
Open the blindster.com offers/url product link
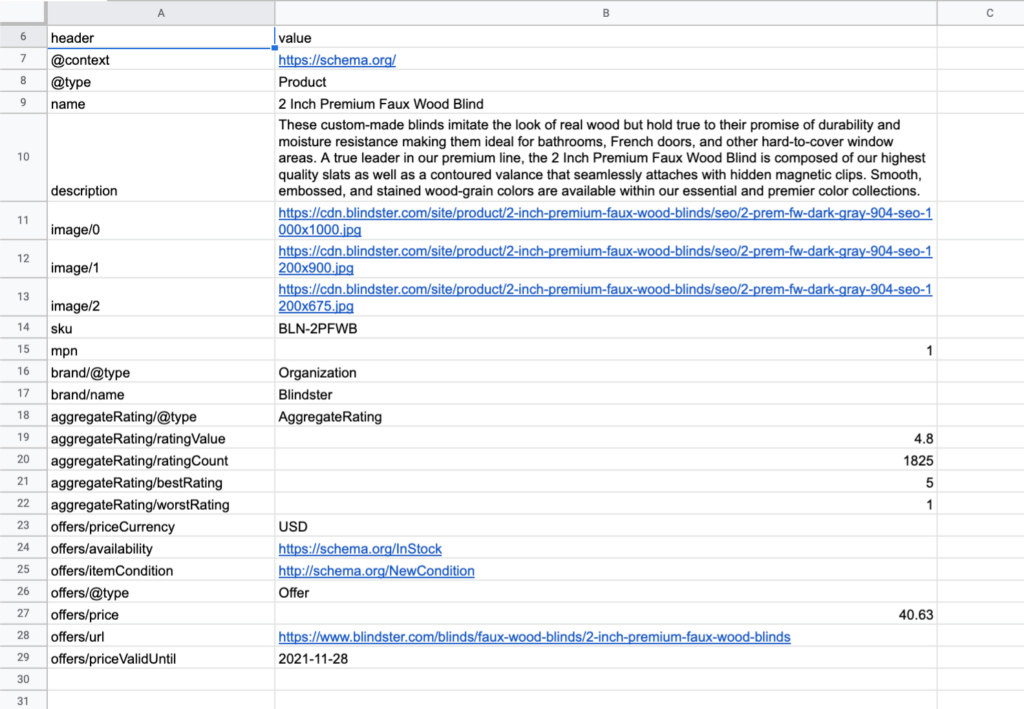coord(534,637)
